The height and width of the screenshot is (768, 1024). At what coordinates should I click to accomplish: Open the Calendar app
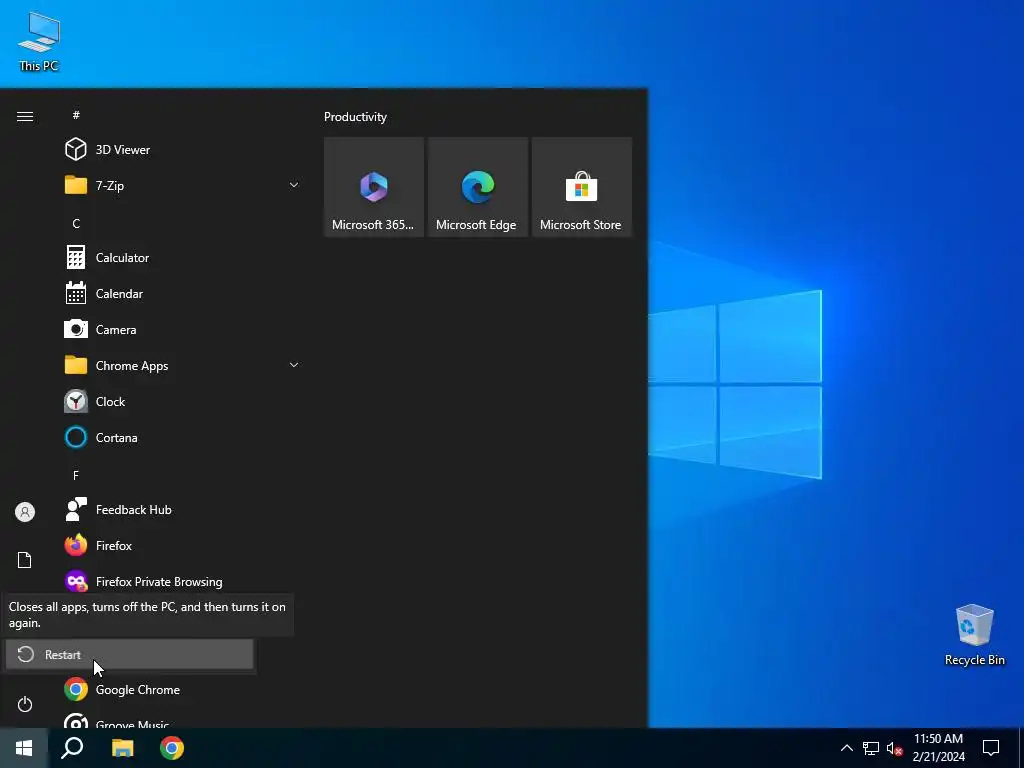click(181, 293)
